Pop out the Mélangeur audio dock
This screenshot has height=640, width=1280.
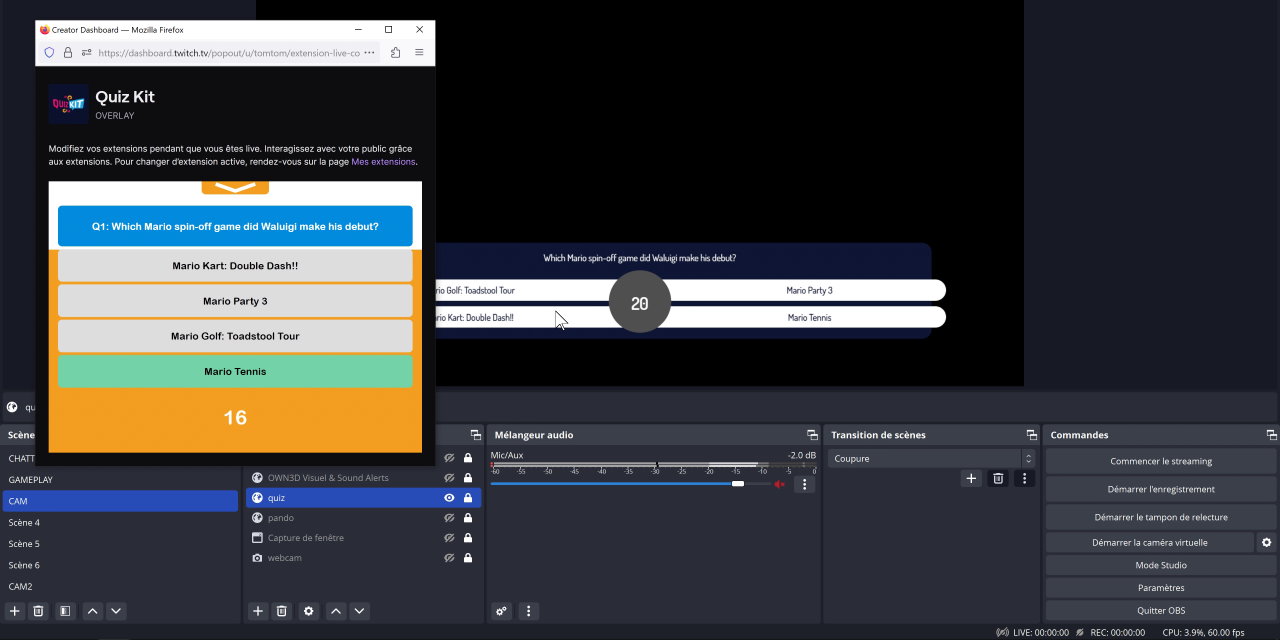click(812, 435)
